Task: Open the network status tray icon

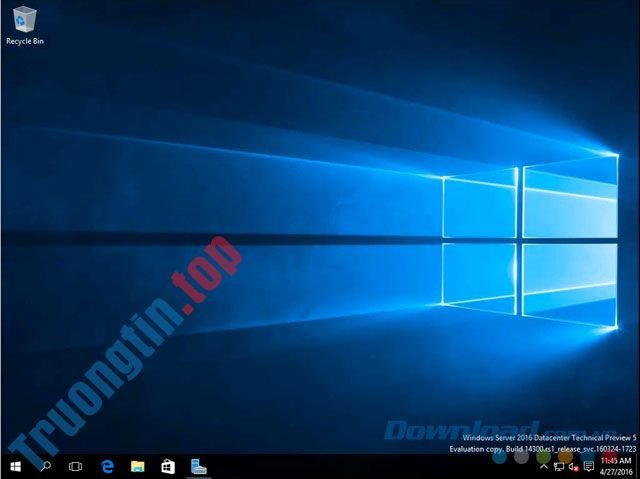Action: click(x=559, y=466)
